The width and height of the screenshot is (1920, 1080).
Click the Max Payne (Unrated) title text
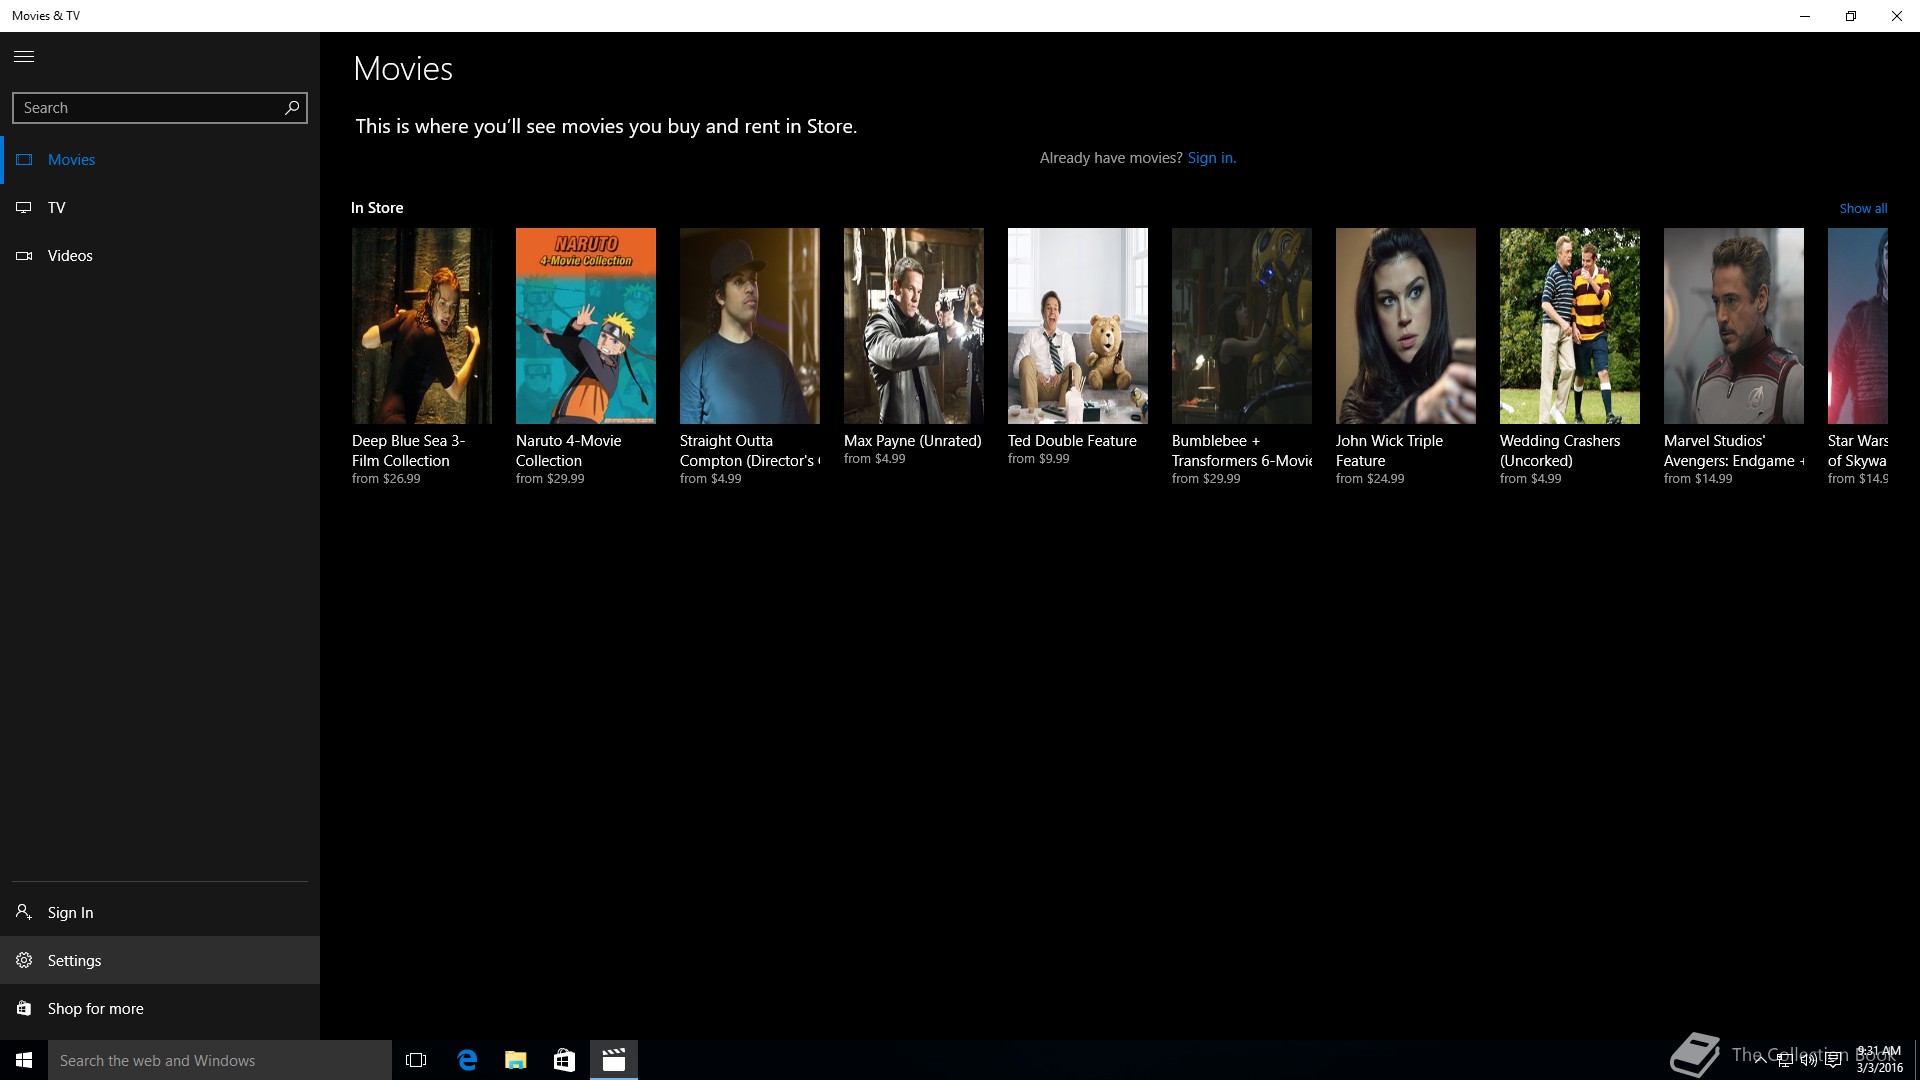click(x=913, y=441)
